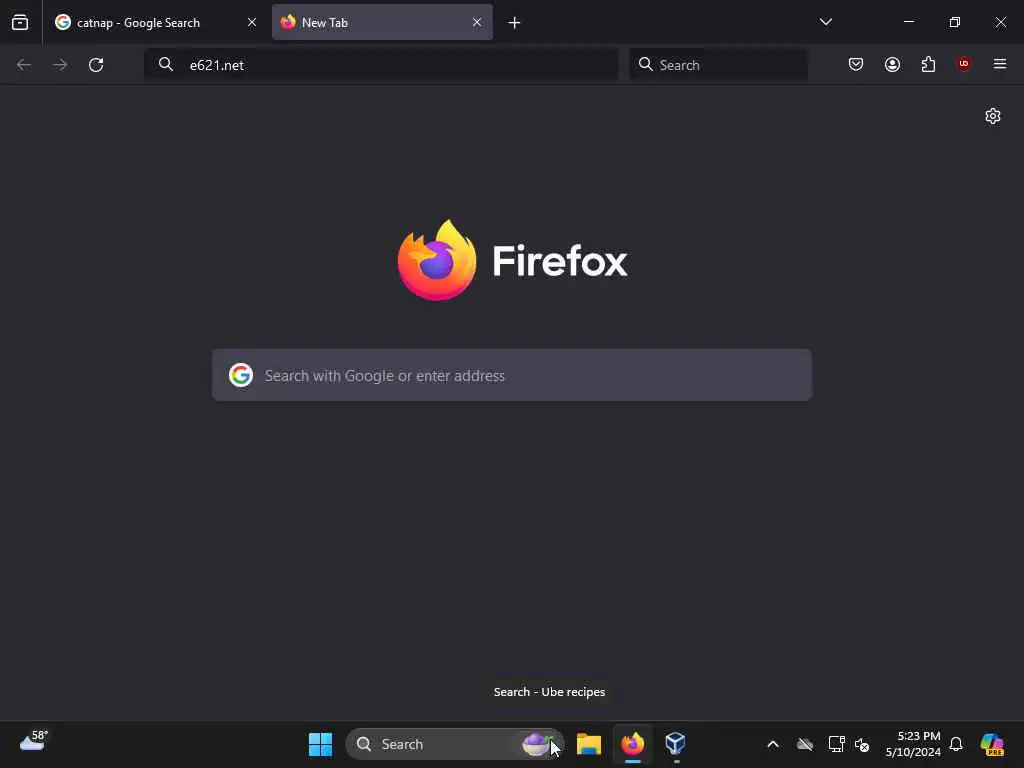Screen dimensions: 1024x768
Task: Click the taskbar Search box
Action: (454, 744)
